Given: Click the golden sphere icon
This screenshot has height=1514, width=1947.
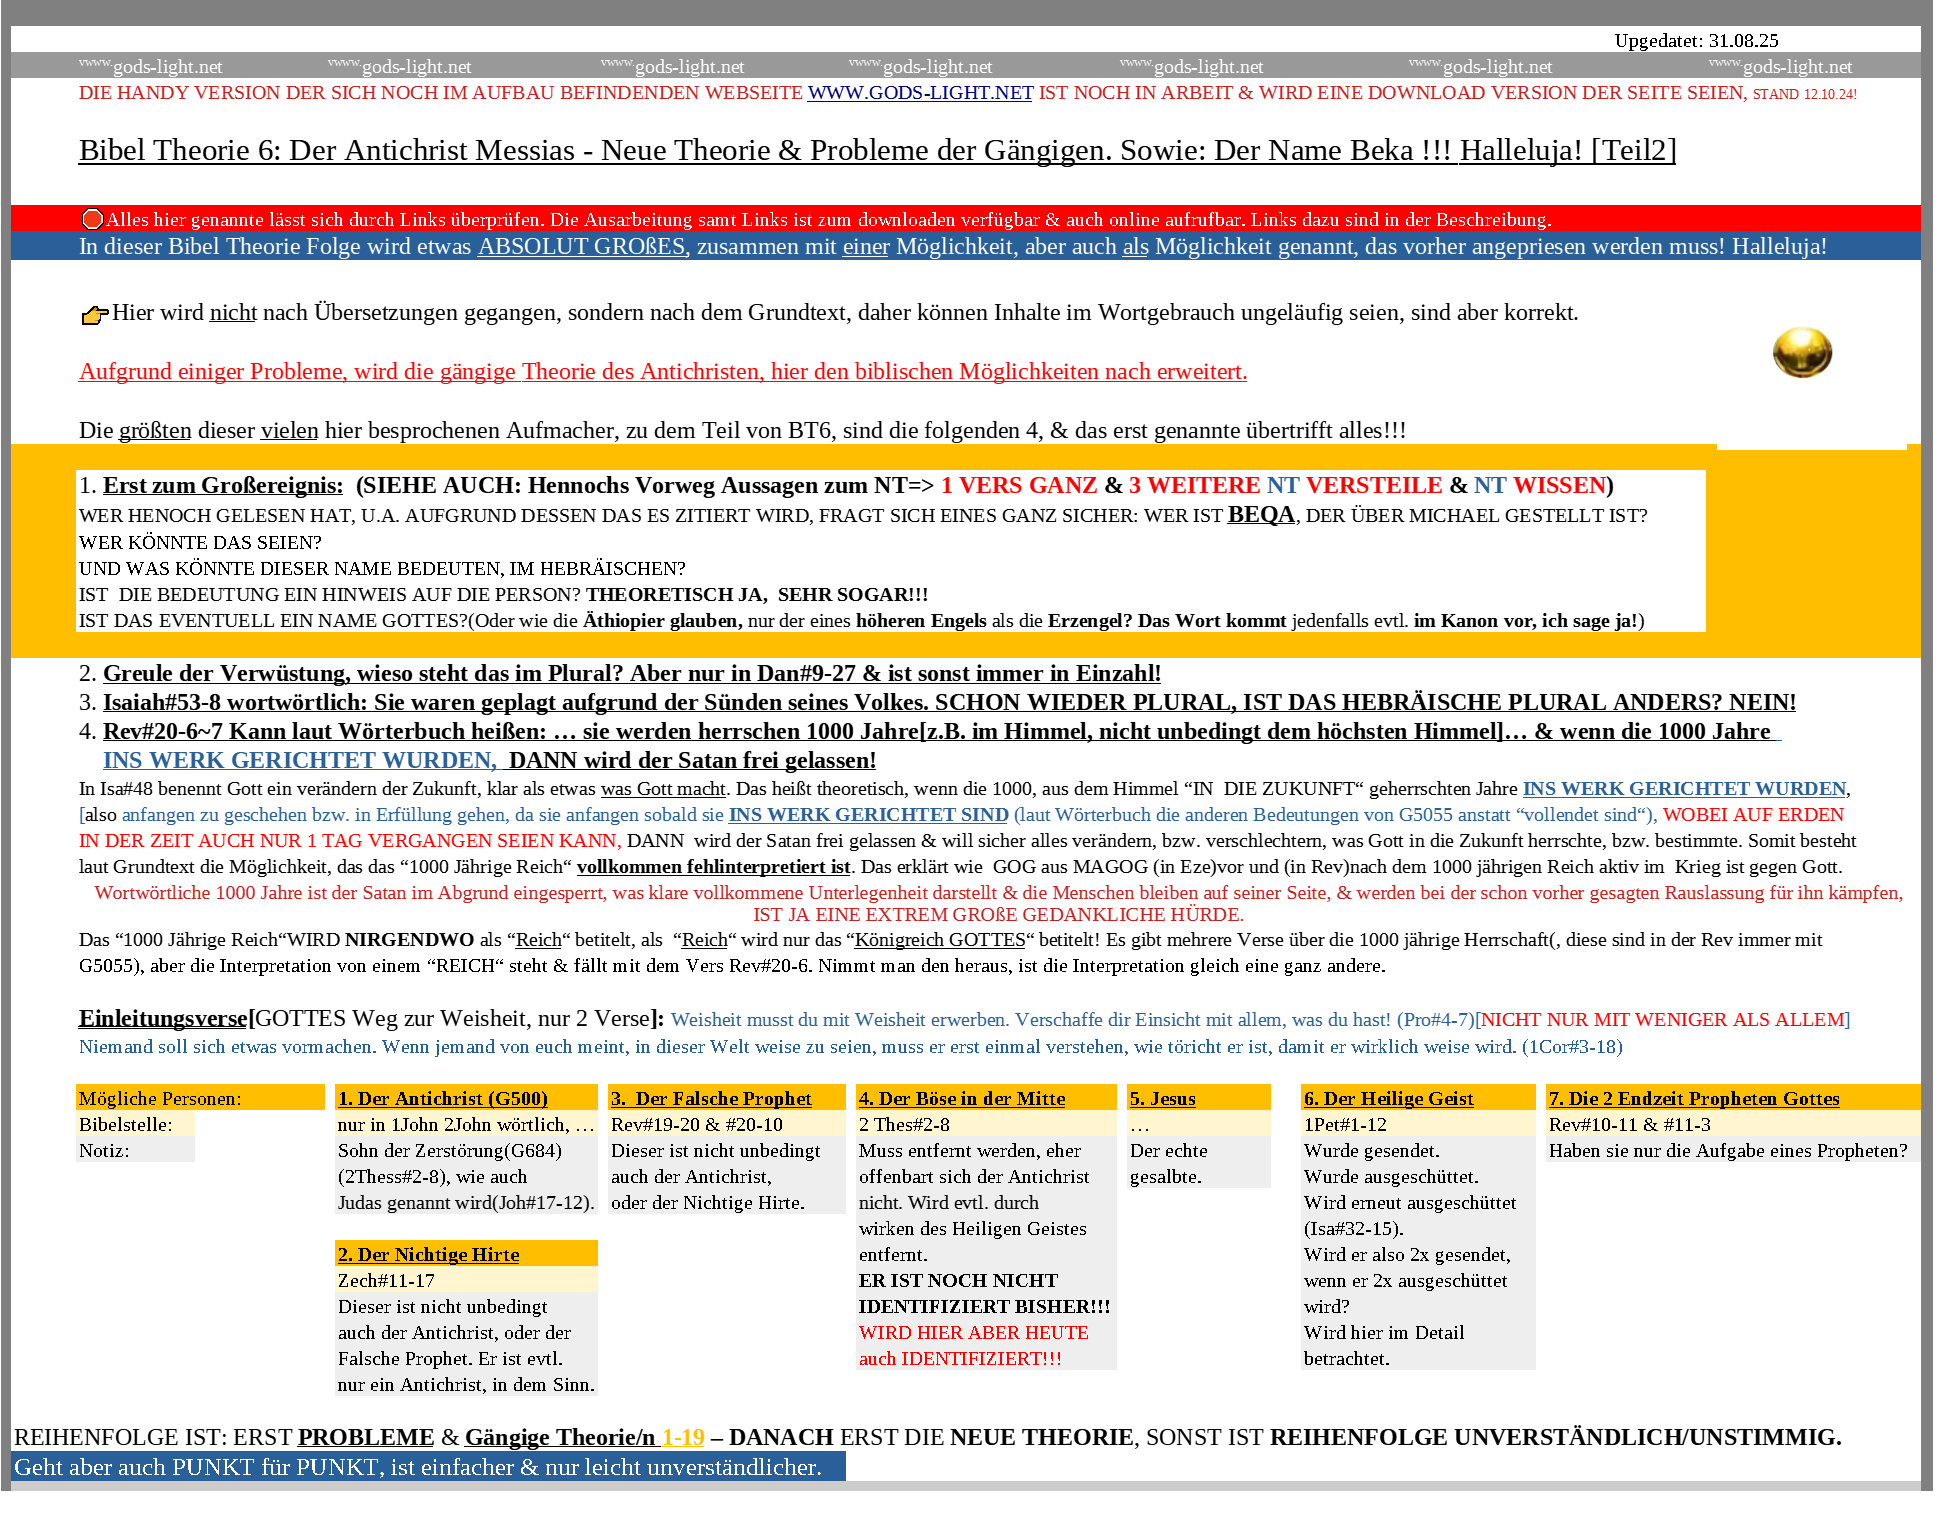Looking at the screenshot, I should [1801, 353].
